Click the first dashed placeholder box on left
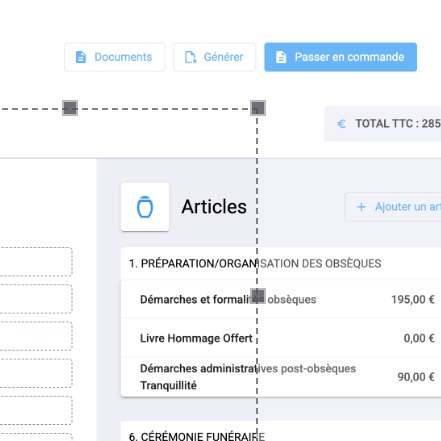 tap(36, 262)
